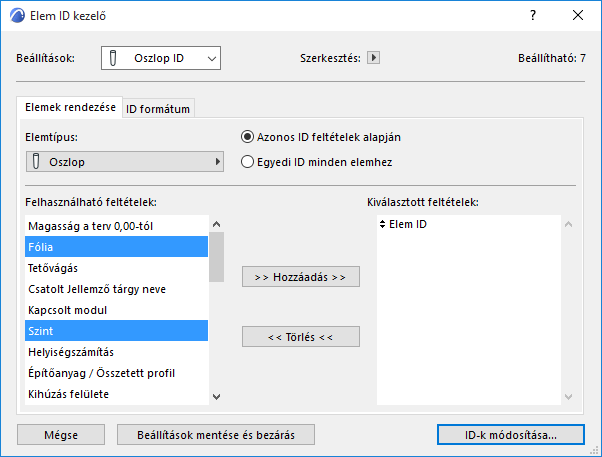Choose Kapcsolt modul from the list
The height and width of the screenshot is (457, 602).
click(x=116, y=309)
